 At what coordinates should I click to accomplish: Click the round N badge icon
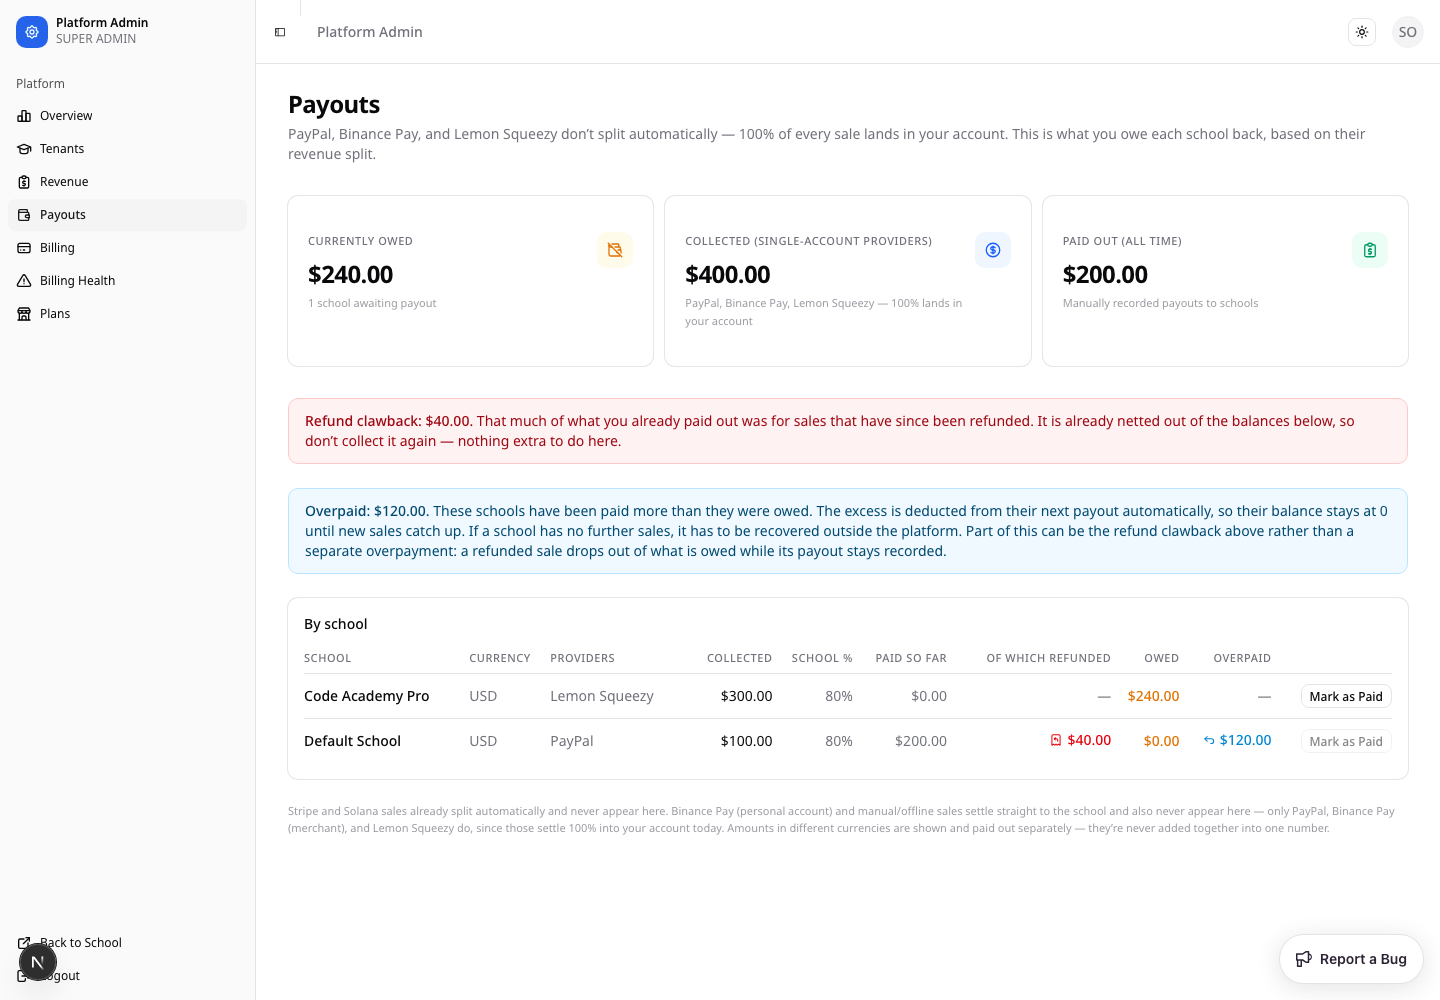38,962
